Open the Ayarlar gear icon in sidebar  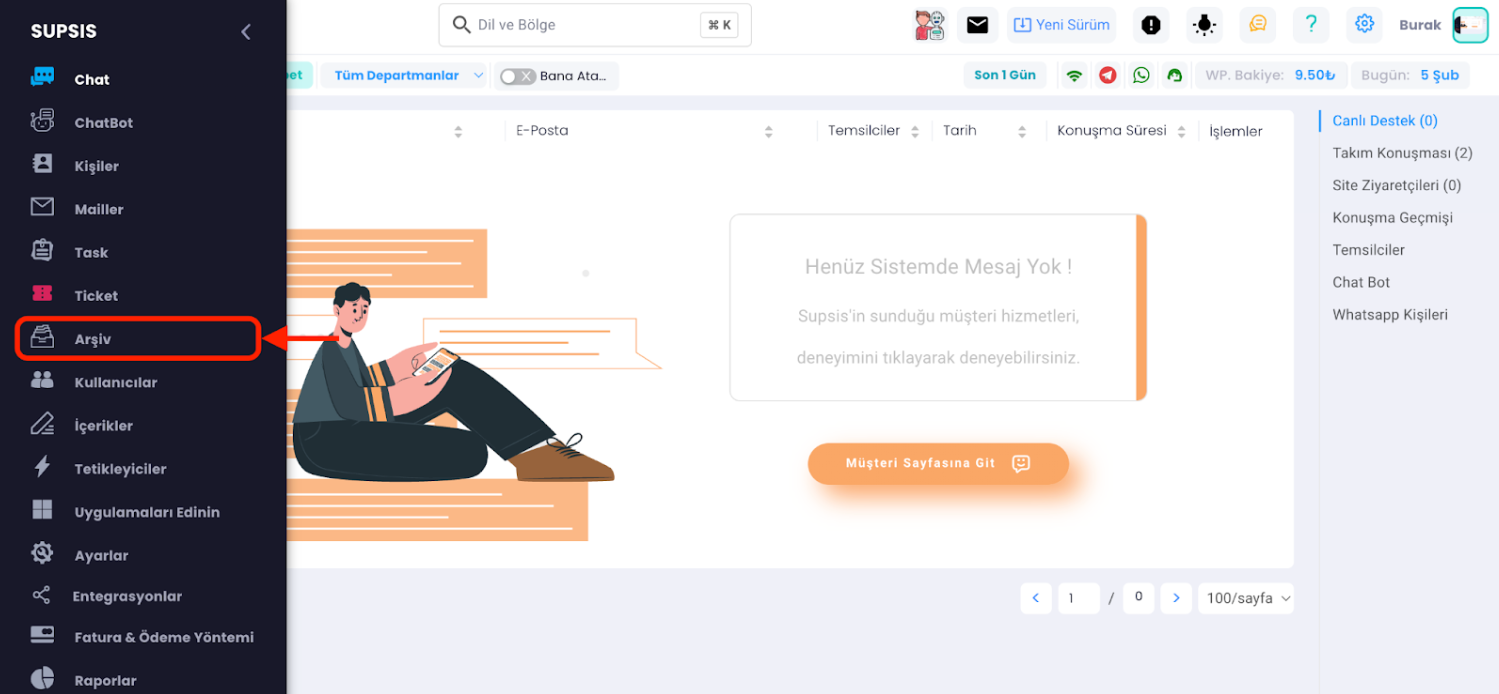[42, 554]
